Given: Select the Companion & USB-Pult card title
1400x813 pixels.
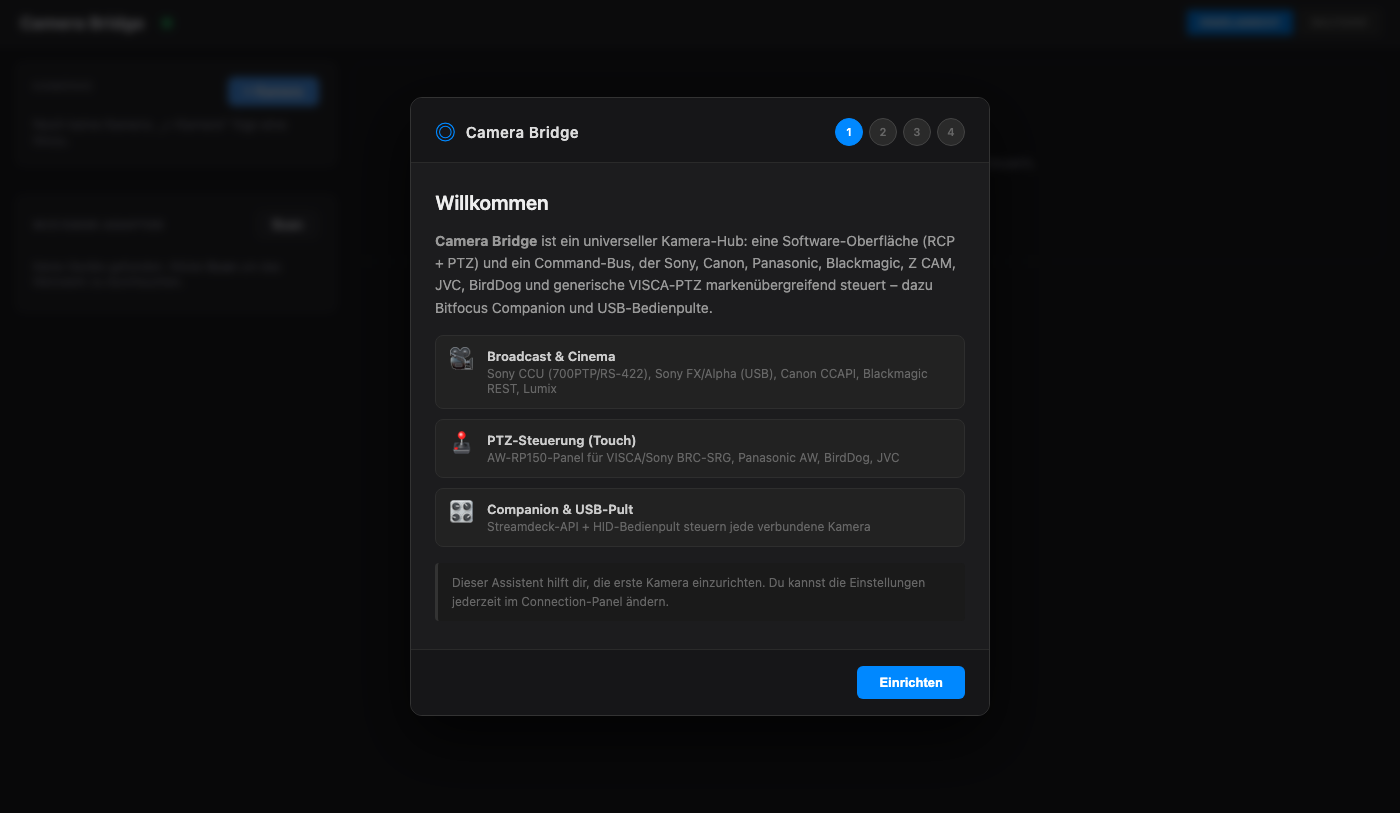Looking at the screenshot, I should (560, 509).
